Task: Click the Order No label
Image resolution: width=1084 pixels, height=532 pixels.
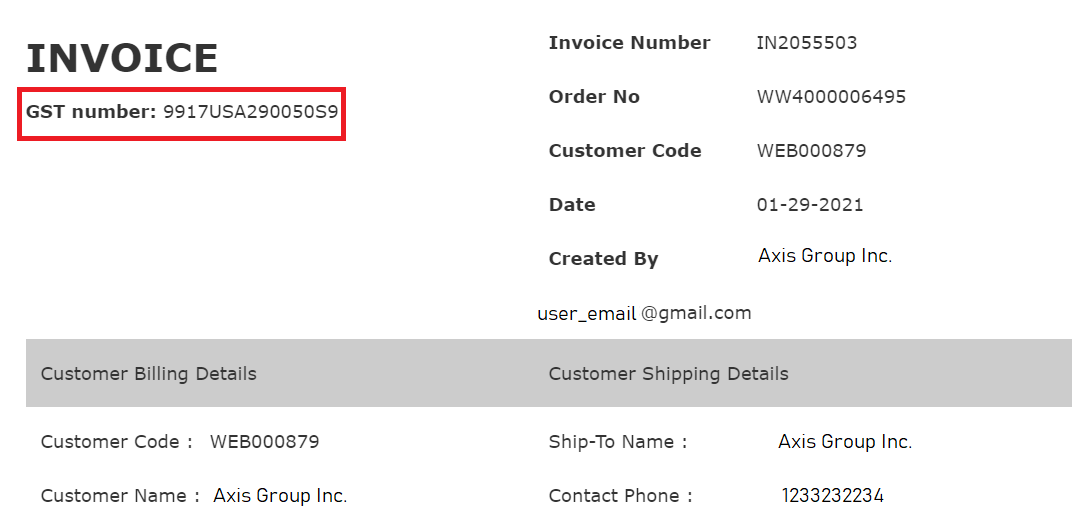Action: tap(594, 97)
